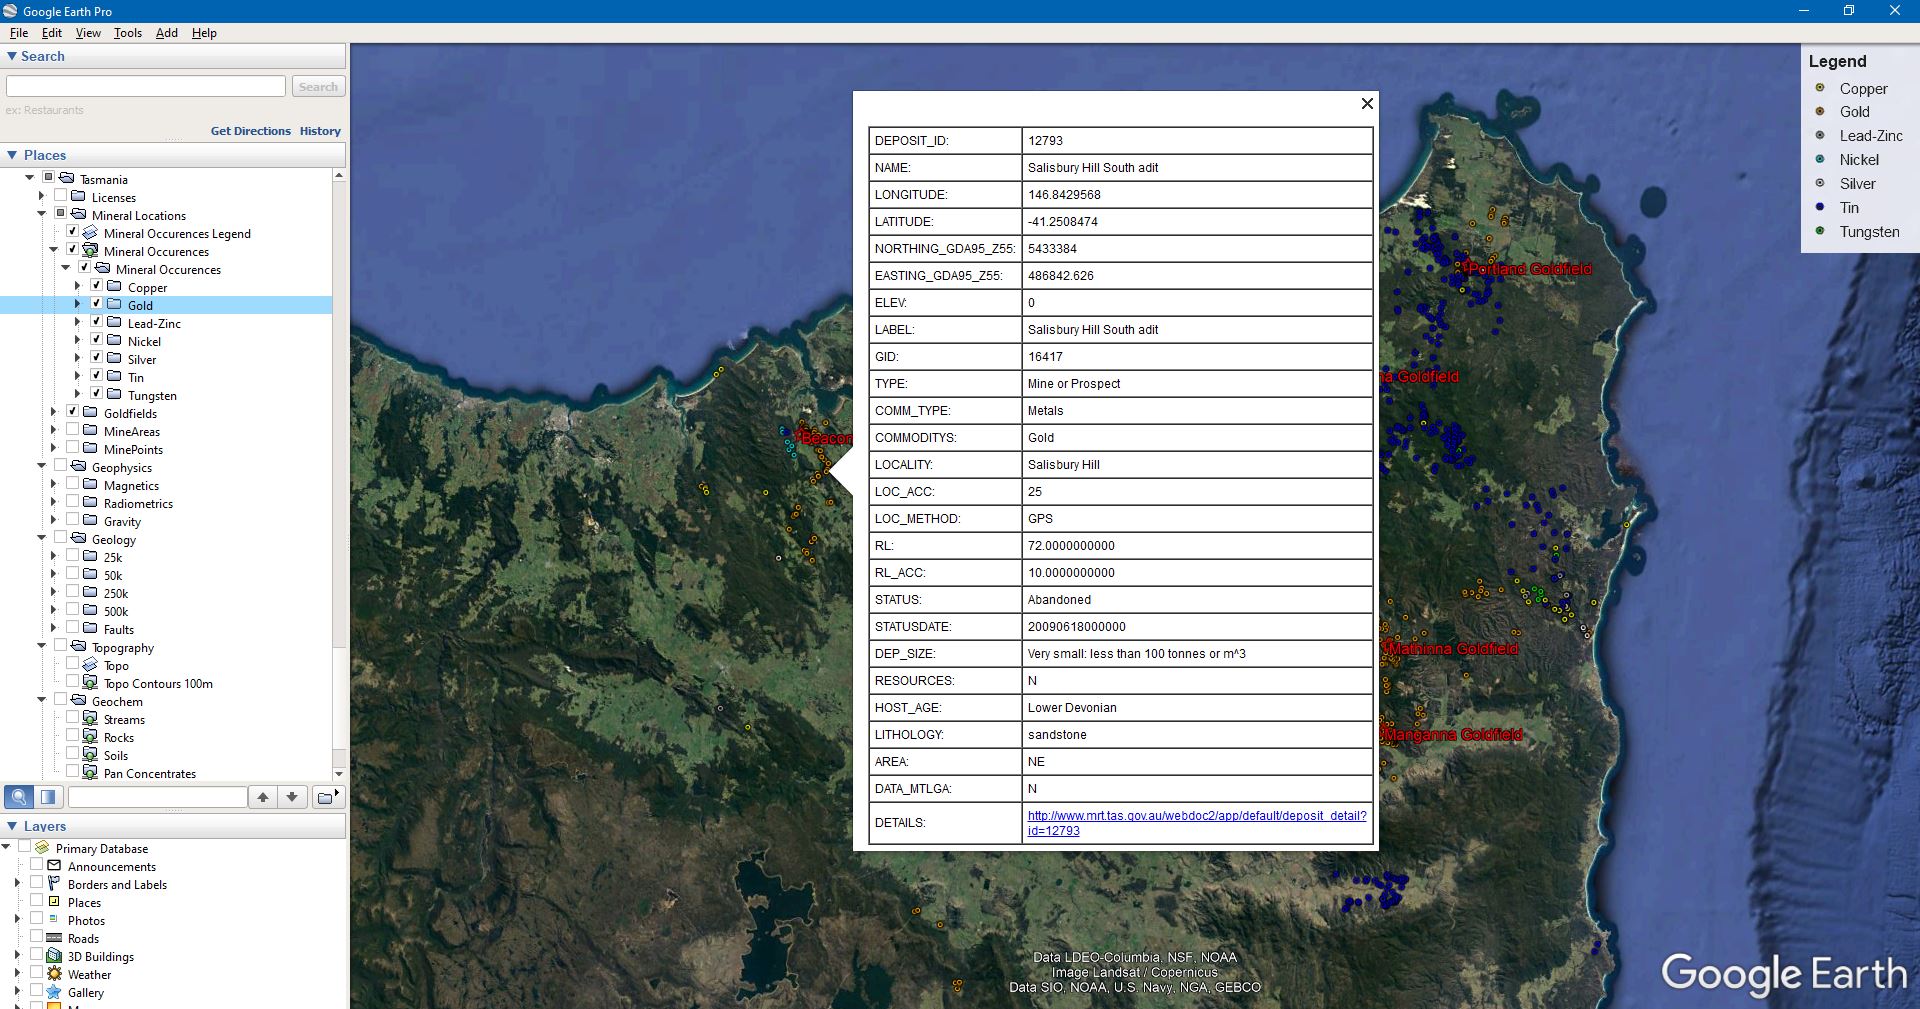
Task: Click the Announcements envelope icon
Action: point(54,866)
